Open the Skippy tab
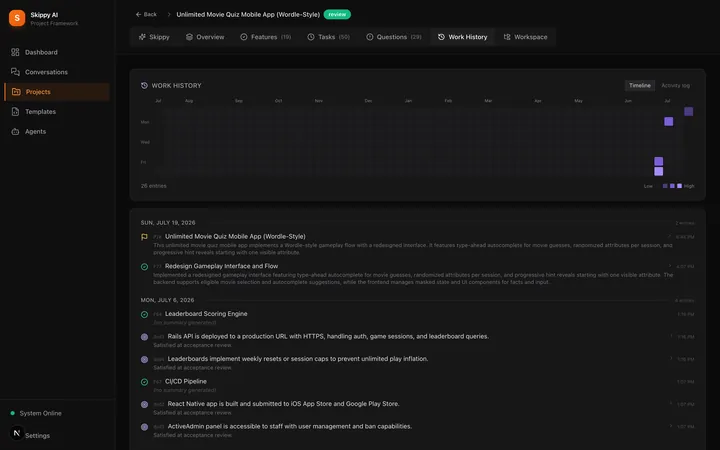 pos(154,37)
